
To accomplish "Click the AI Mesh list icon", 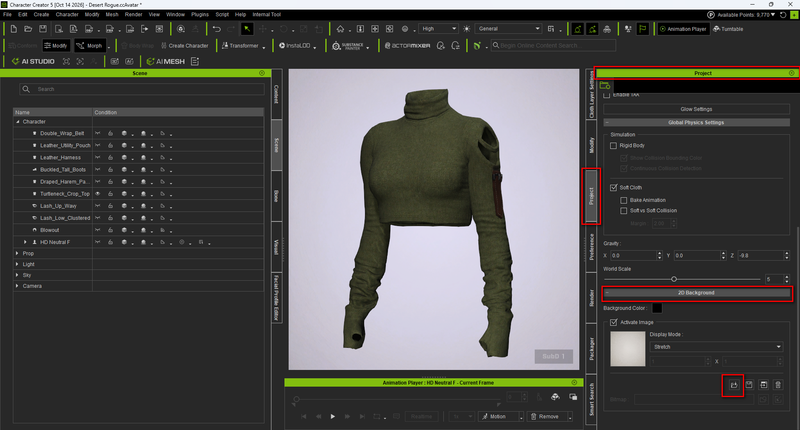I will point(195,61).
